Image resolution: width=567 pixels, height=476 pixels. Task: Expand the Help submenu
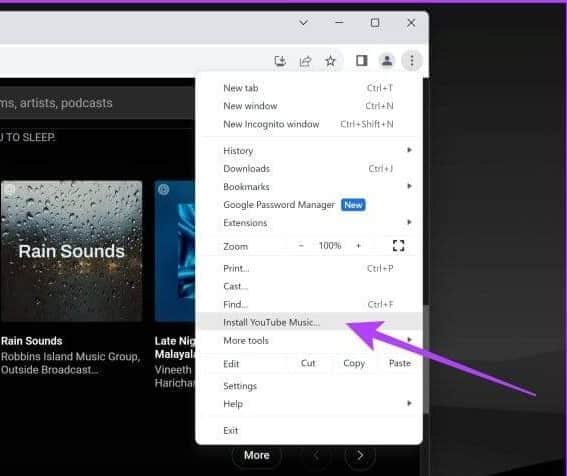tap(308, 404)
